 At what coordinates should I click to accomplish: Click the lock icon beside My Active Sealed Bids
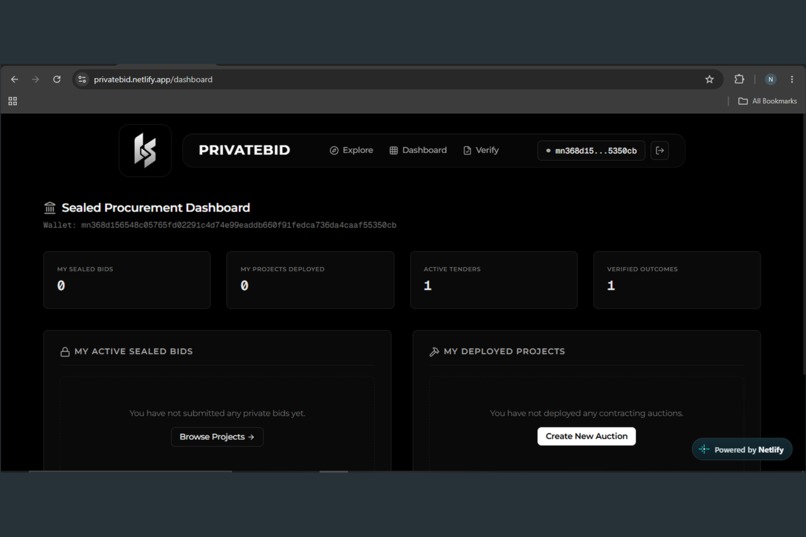point(65,351)
